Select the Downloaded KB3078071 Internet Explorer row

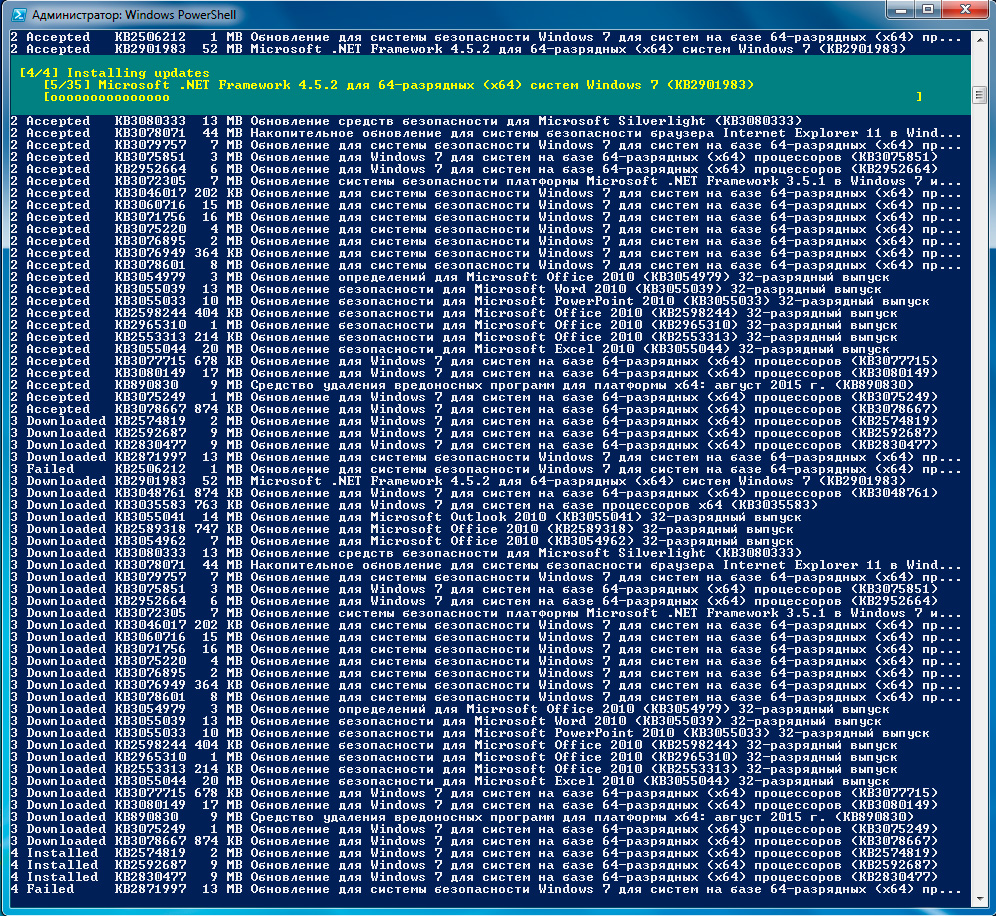point(486,565)
